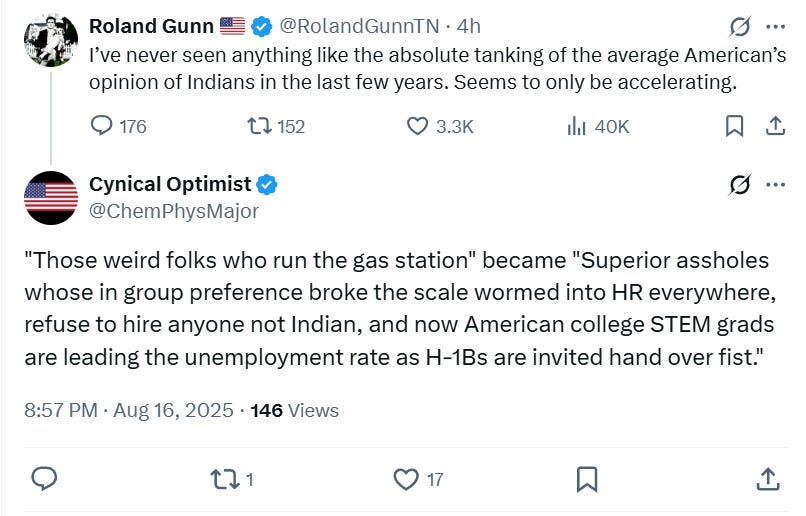Reply to Cynical Optimist's post
This screenshot has width=806, height=516.
pos(44,479)
